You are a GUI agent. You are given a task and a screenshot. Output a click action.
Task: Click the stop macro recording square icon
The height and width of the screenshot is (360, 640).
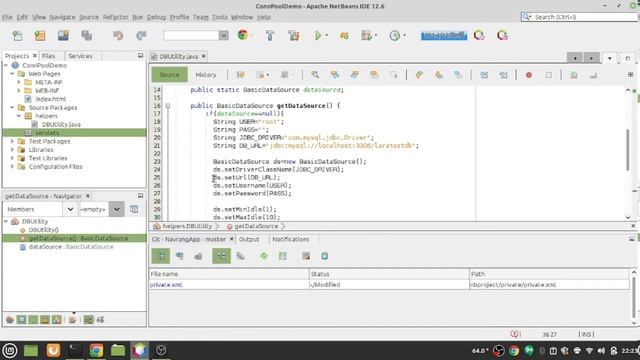click(549, 75)
